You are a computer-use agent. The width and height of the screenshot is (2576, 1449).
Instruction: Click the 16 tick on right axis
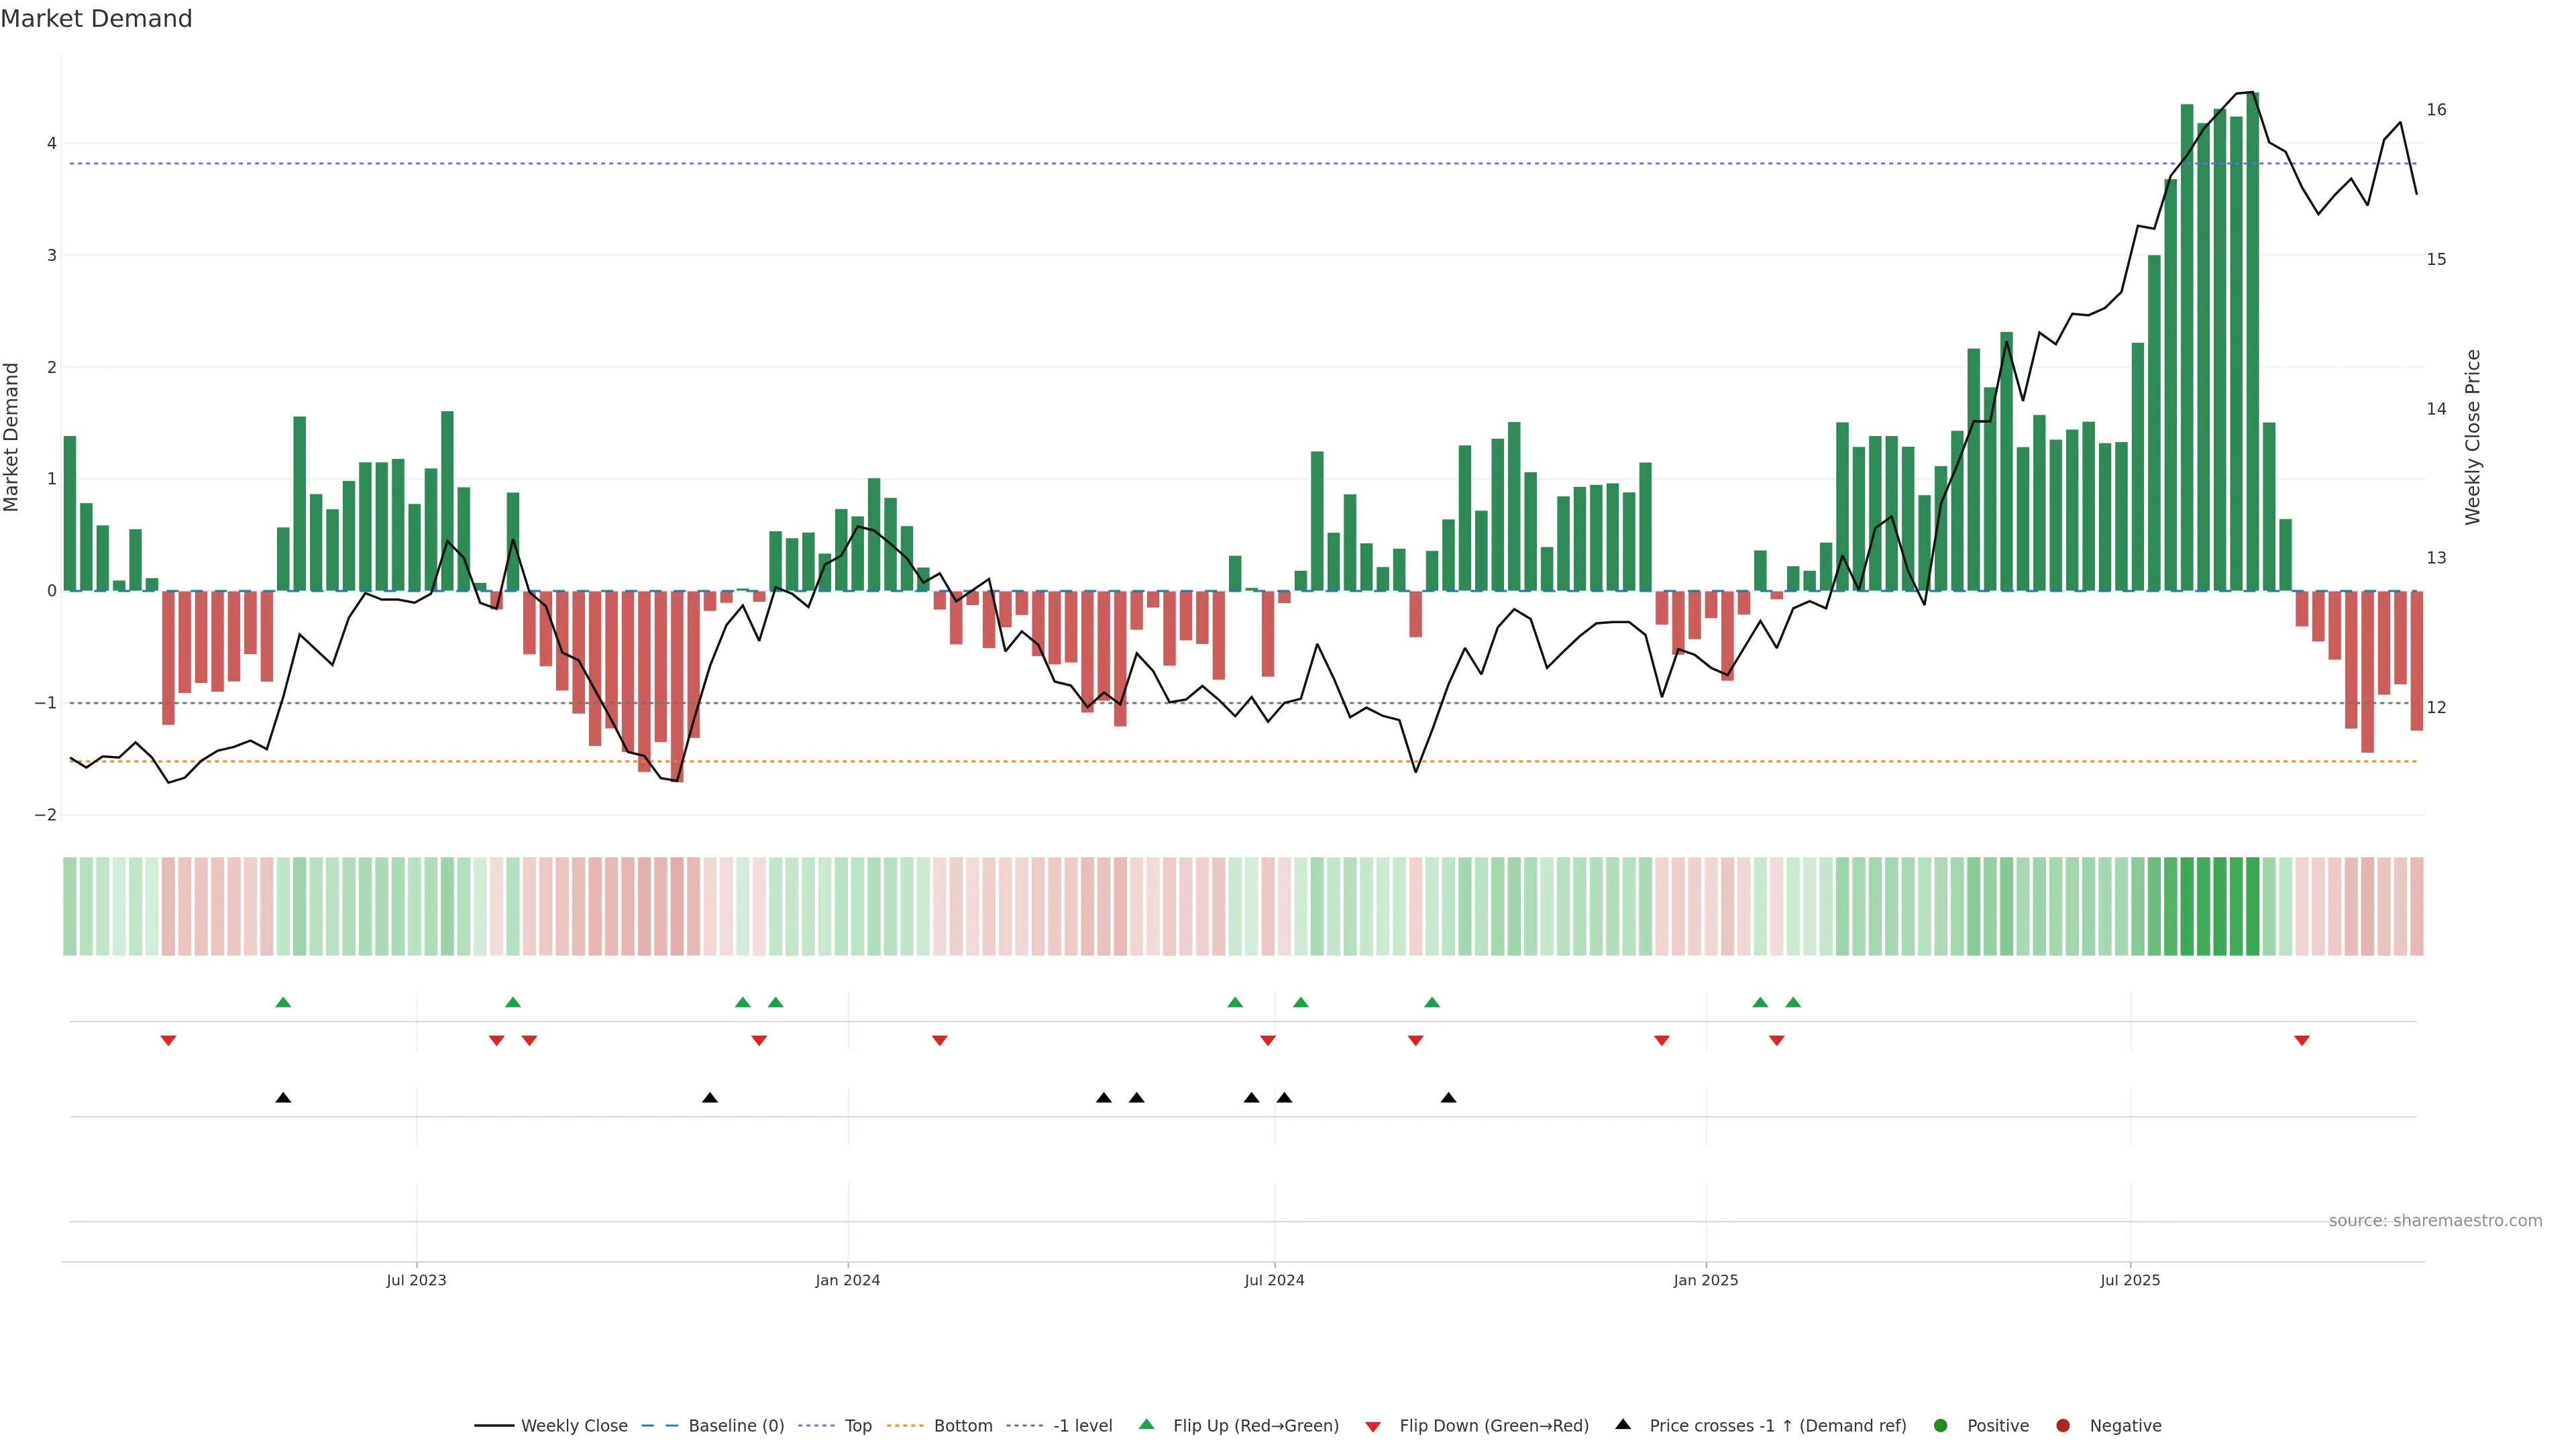coord(2436,110)
